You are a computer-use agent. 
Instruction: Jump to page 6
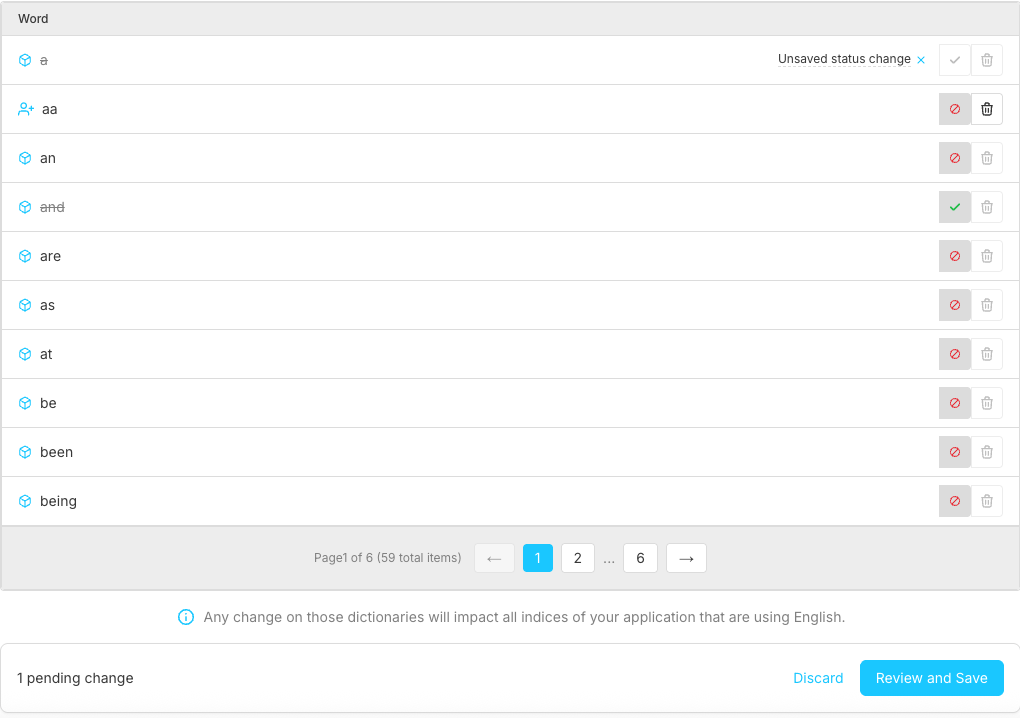coord(640,558)
